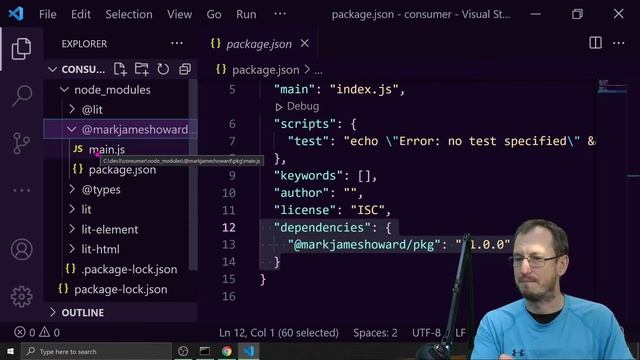Collapse the @markjameshoward folder
The height and width of the screenshot is (360, 640).
[x=71, y=129]
